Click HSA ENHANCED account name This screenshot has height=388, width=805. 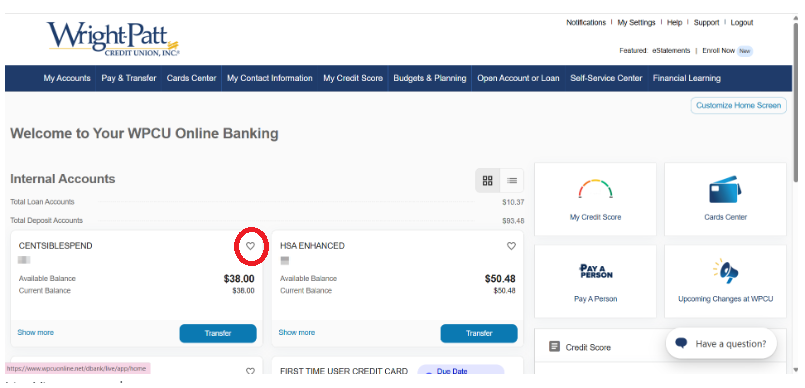pyautogui.click(x=312, y=246)
